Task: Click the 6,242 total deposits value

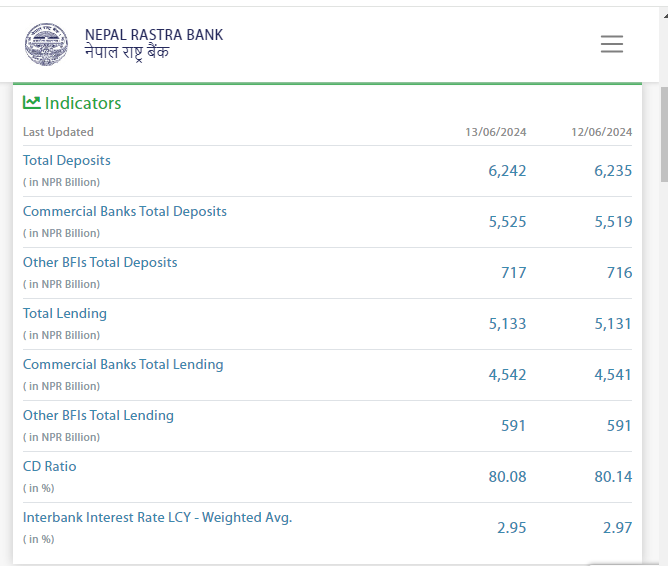Action: [507, 171]
